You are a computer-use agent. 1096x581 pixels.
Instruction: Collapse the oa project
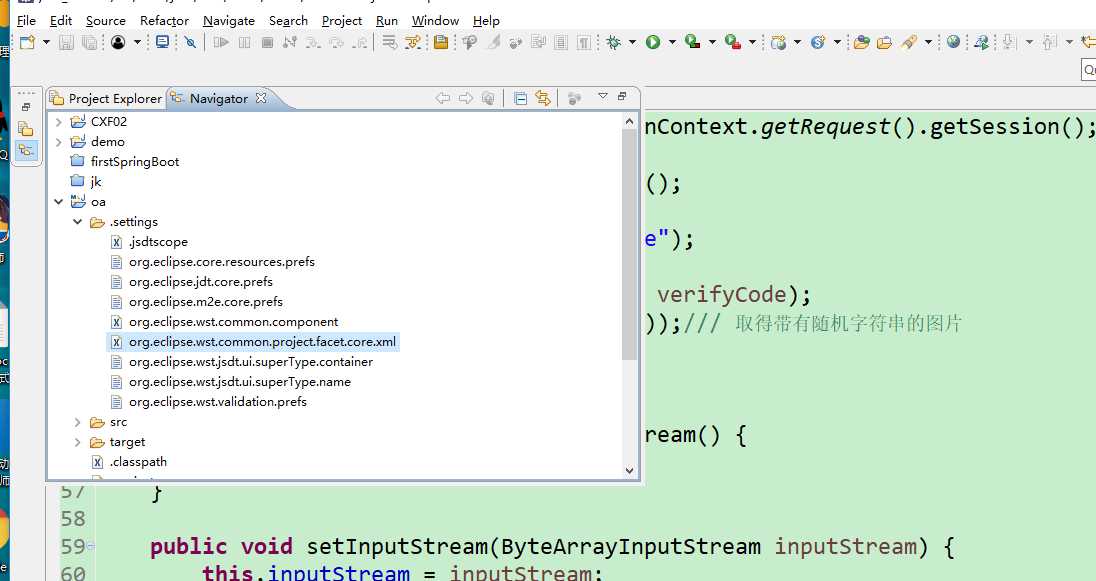pyautogui.click(x=59, y=202)
